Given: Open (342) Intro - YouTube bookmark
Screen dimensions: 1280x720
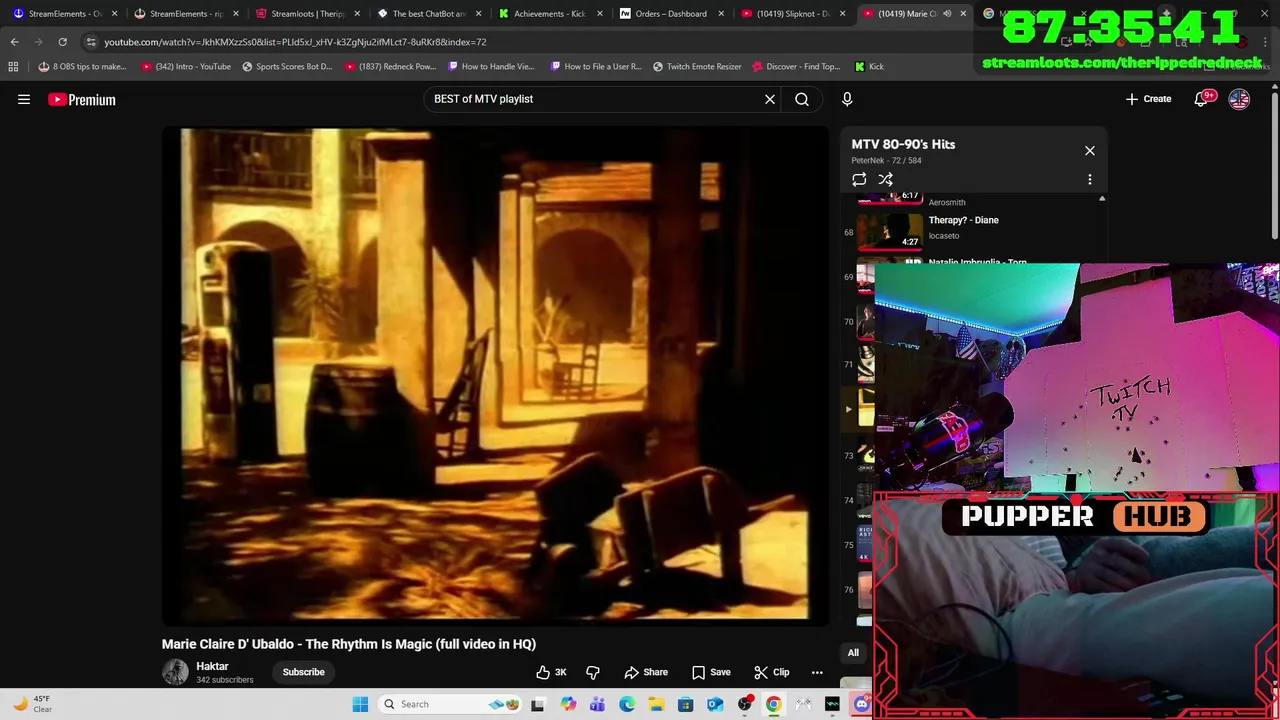Looking at the screenshot, I should point(186,66).
